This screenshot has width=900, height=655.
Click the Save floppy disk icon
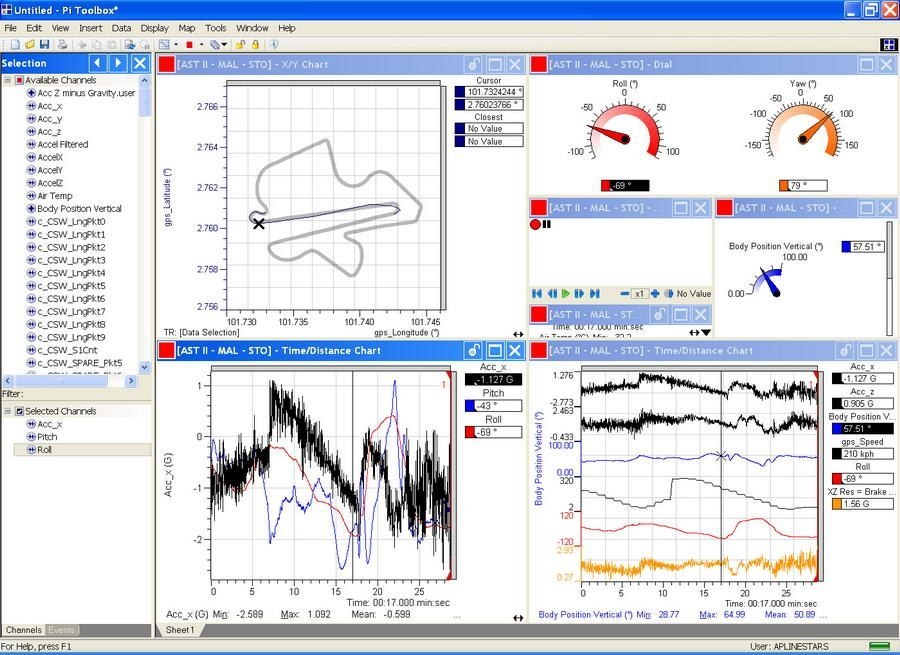coord(45,44)
